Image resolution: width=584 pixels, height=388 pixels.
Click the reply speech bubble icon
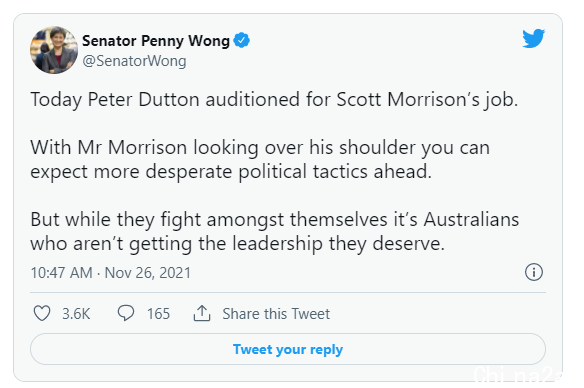126,313
